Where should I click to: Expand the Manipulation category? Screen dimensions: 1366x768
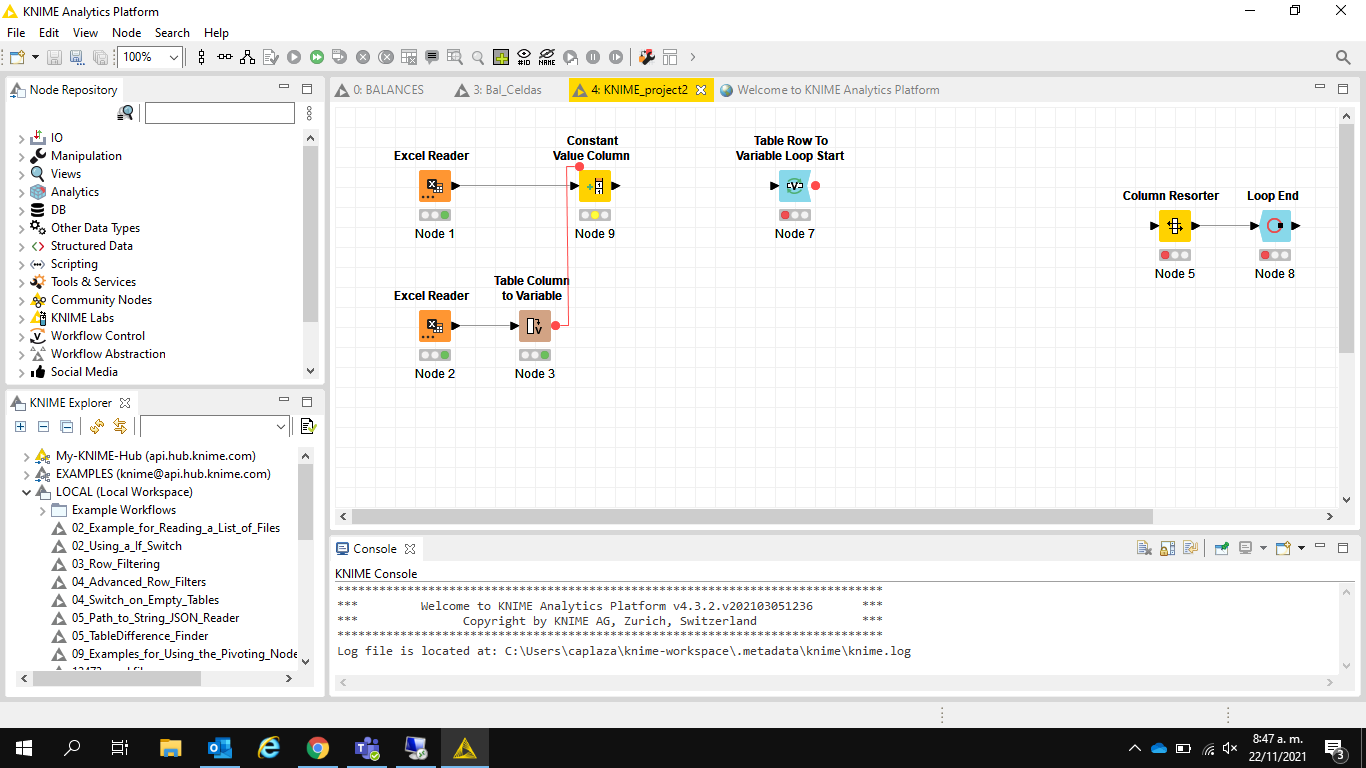click(x=22, y=156)
